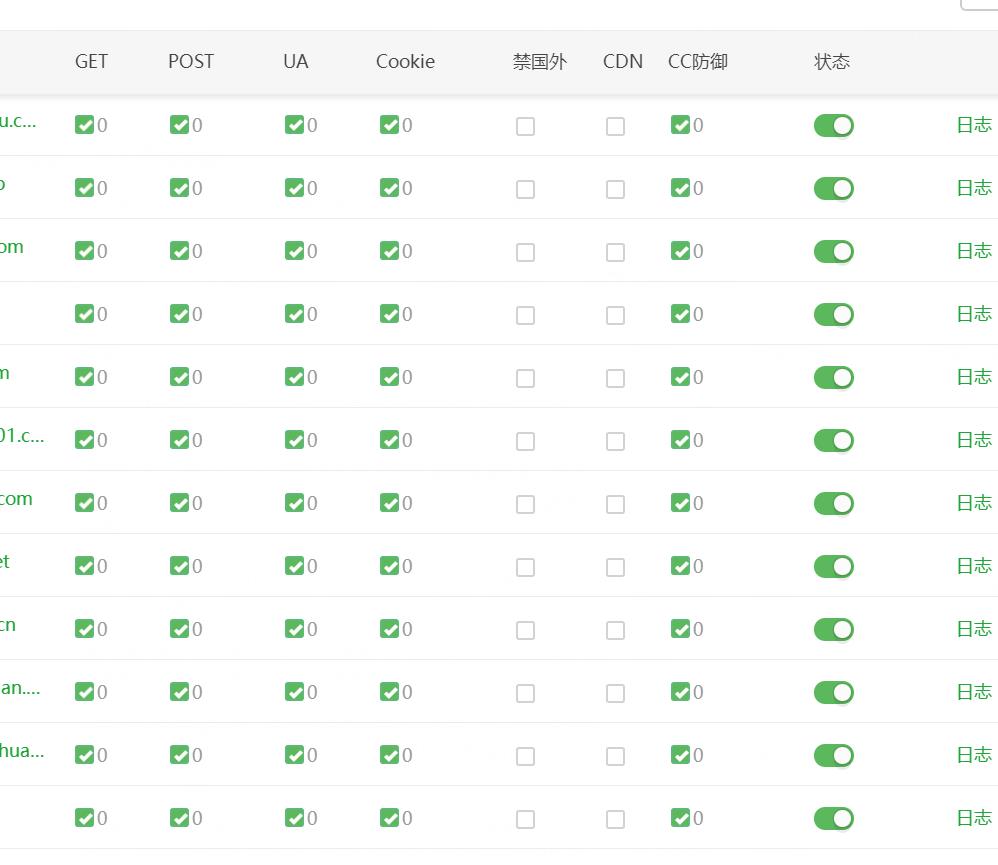Tick 禁国外 in the 'an....' row
The image size is (998, 865).
click(x=525, y=693)
